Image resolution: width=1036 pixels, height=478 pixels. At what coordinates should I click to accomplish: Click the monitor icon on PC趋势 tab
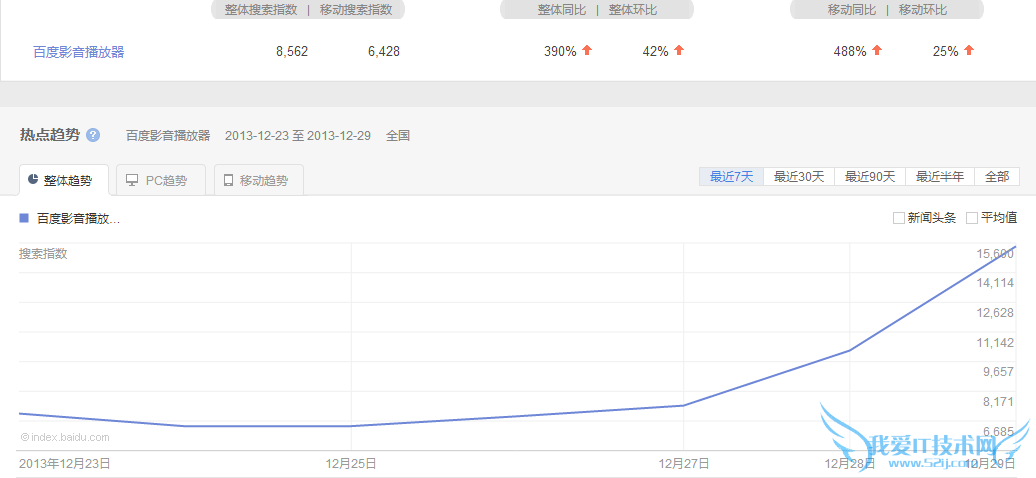pos(132,180)
